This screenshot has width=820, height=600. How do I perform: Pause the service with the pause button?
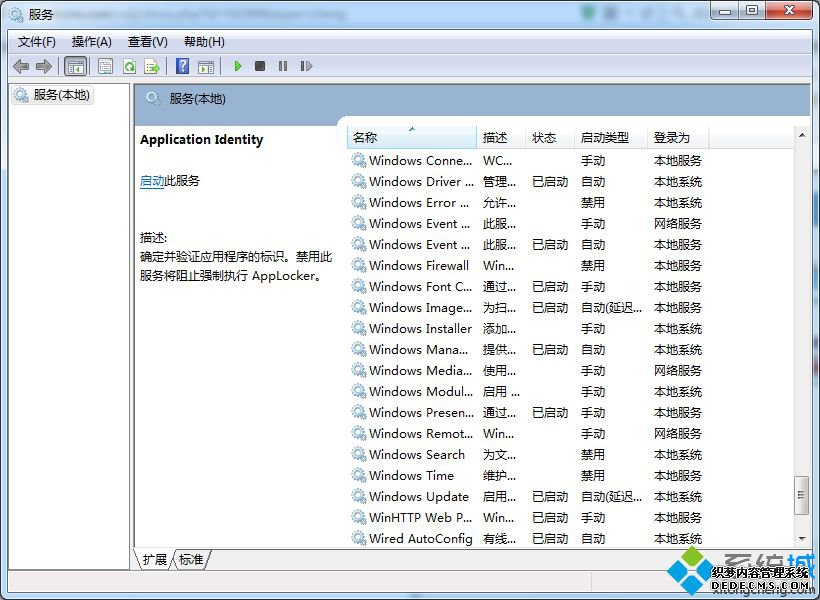tap(283, 66)
